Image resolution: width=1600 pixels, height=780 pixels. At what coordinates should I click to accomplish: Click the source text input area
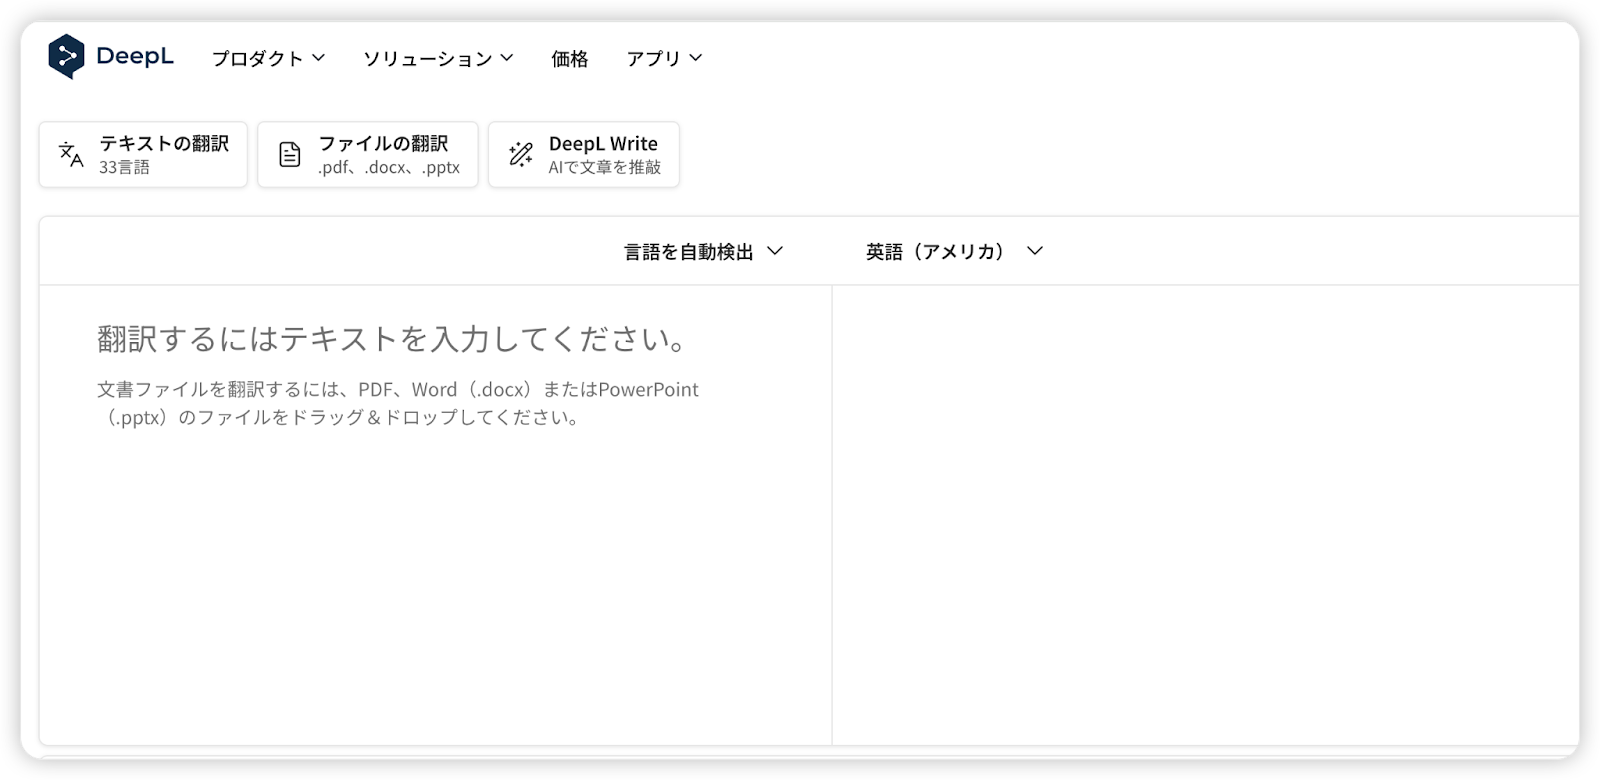point(436,515)
